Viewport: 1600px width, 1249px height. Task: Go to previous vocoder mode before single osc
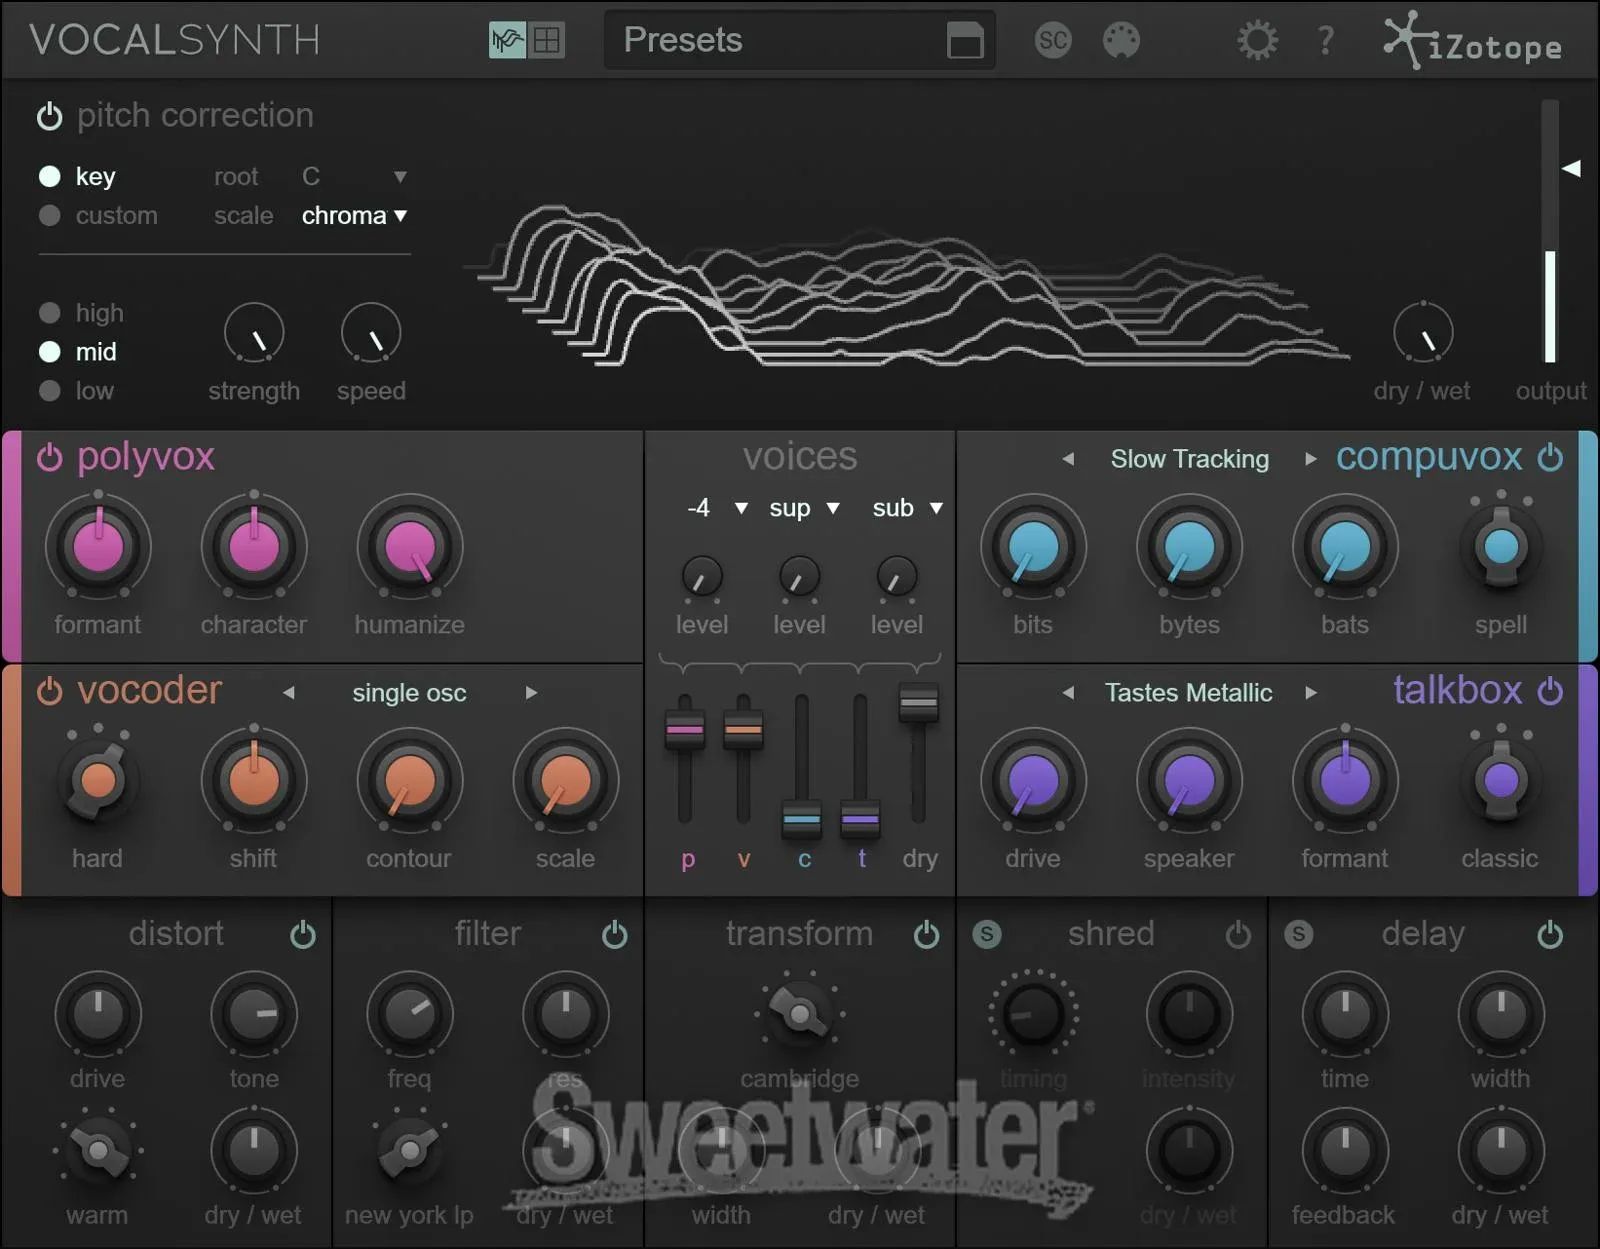coord(288,692)
